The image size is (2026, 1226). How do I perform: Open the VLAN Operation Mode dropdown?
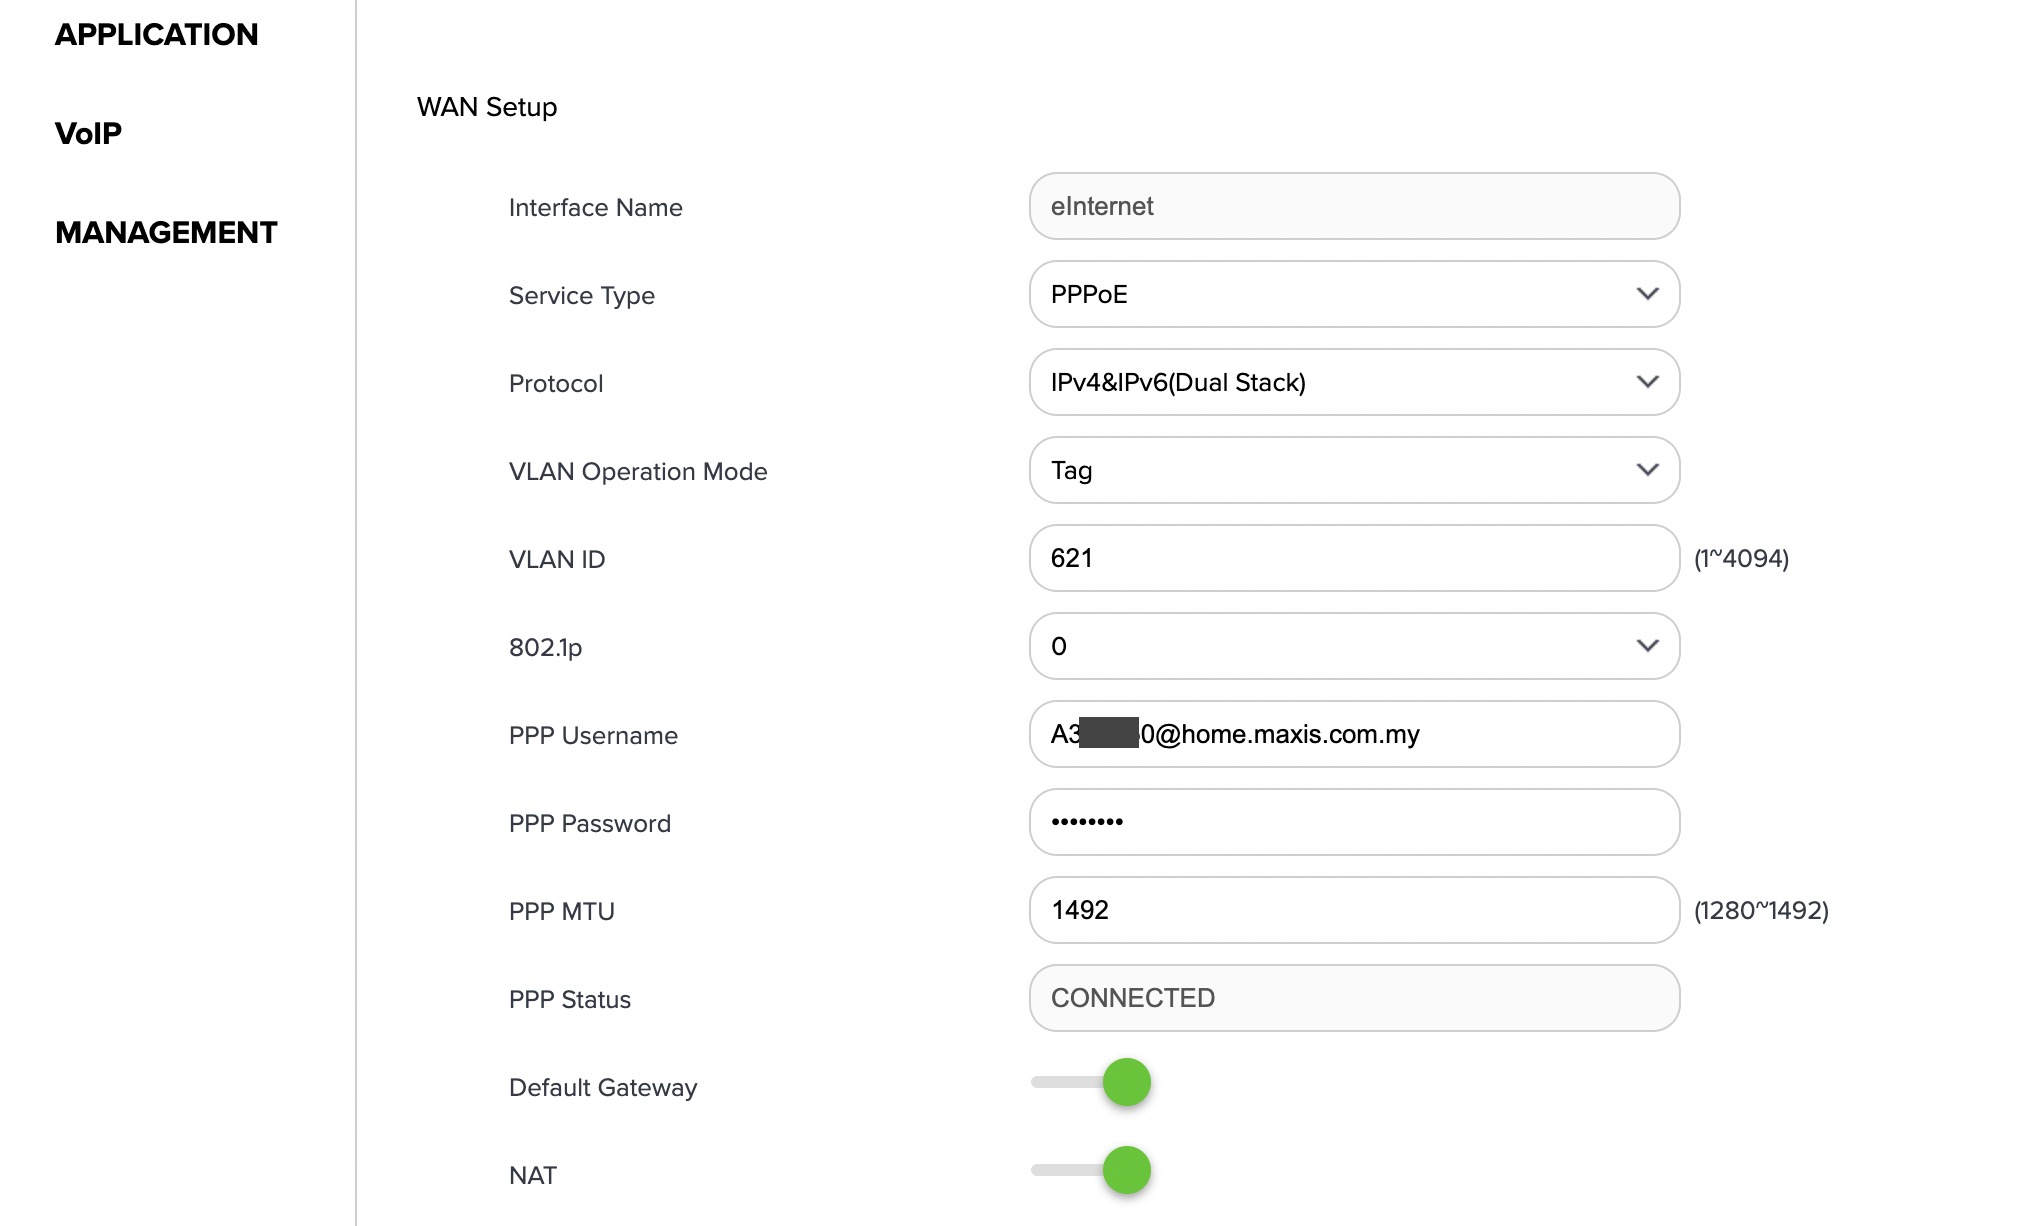pos(1353,470)
